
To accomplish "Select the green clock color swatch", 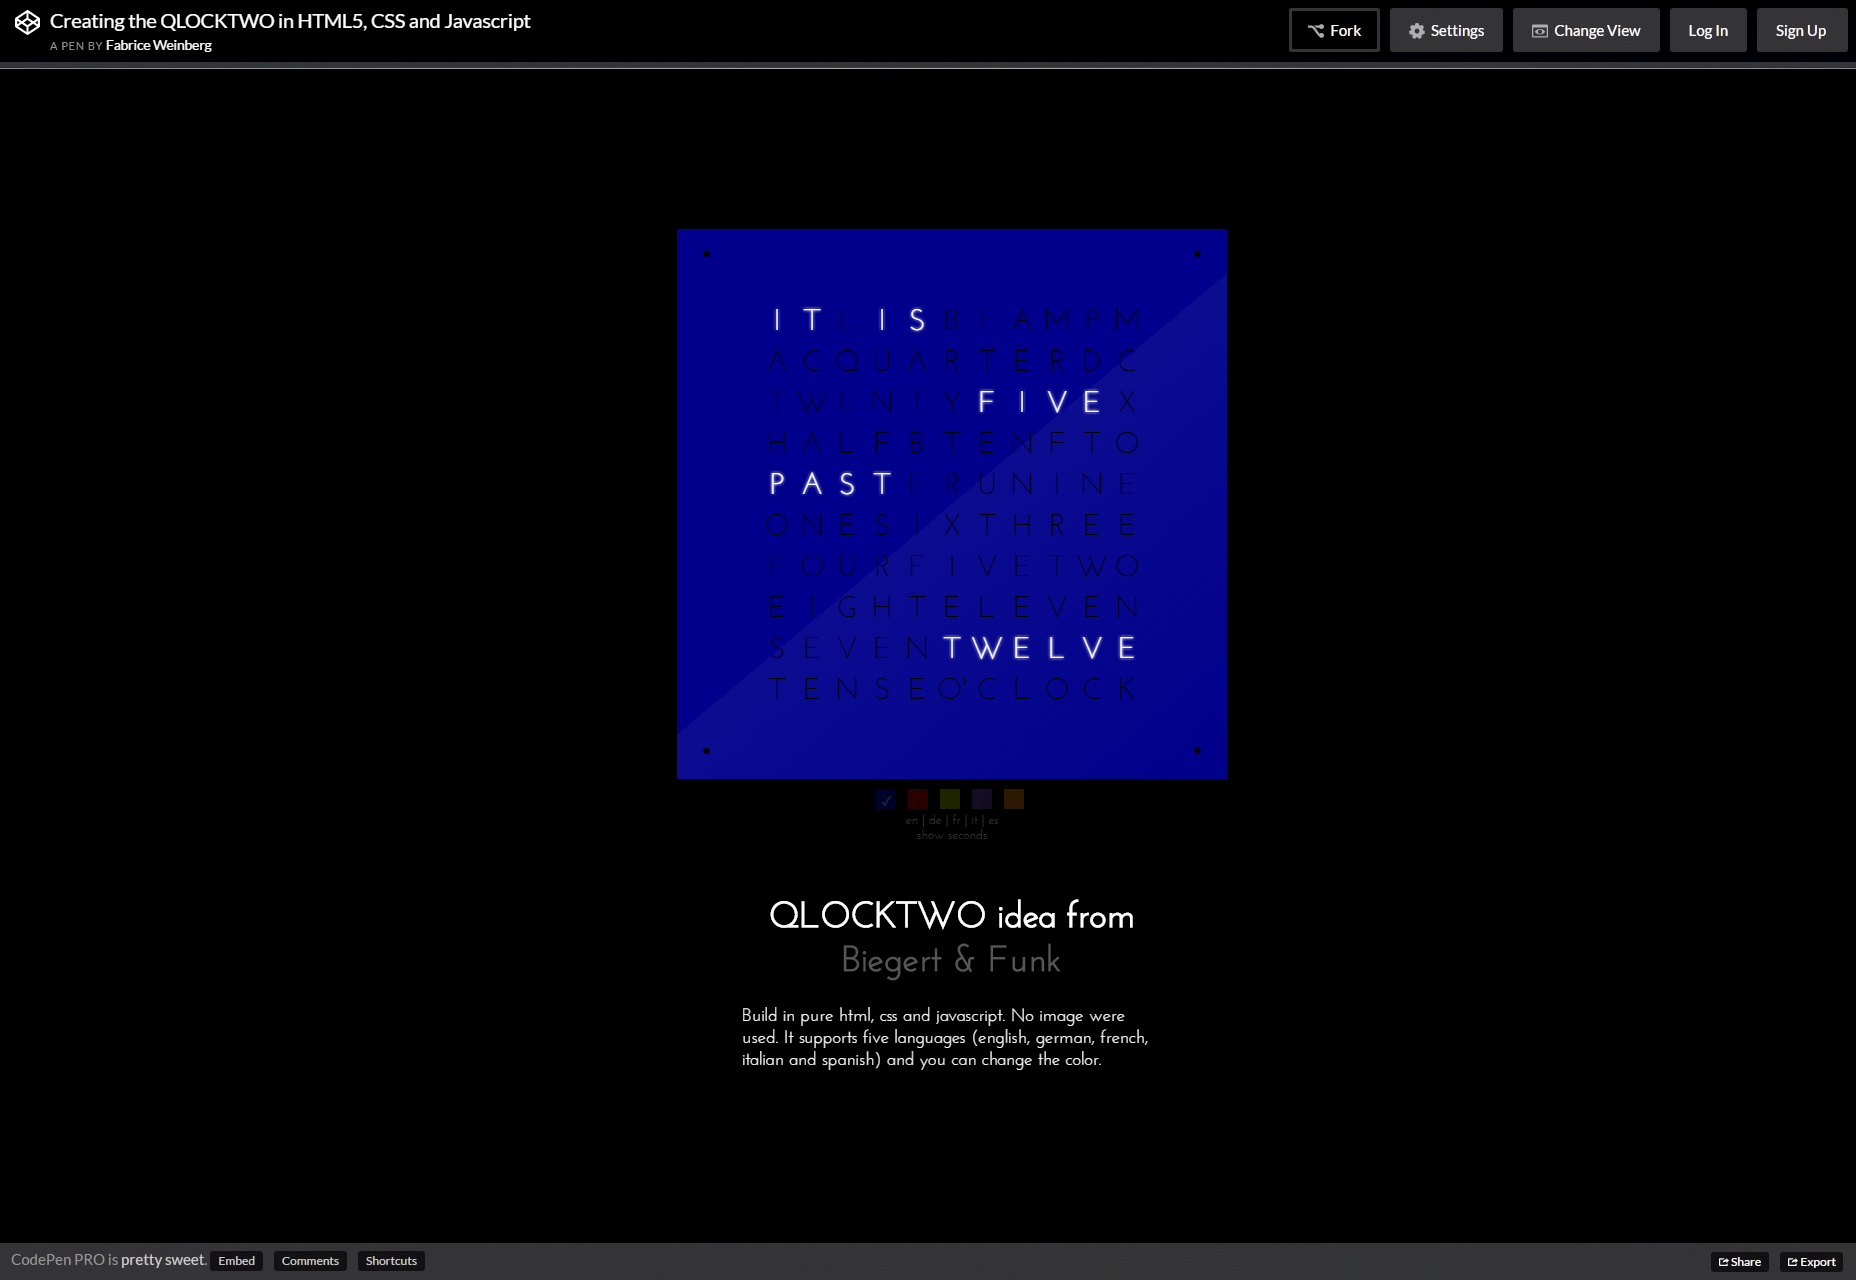I will [950, 799].
